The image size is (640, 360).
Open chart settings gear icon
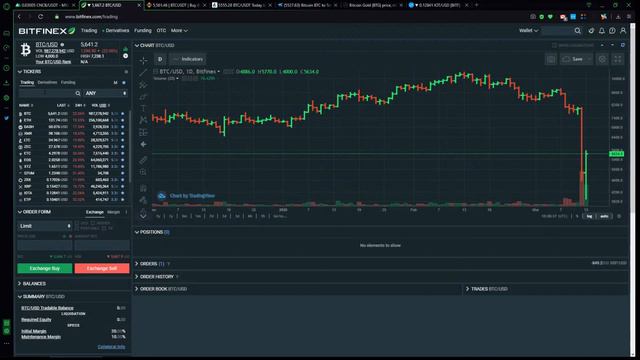coord(602,59)
